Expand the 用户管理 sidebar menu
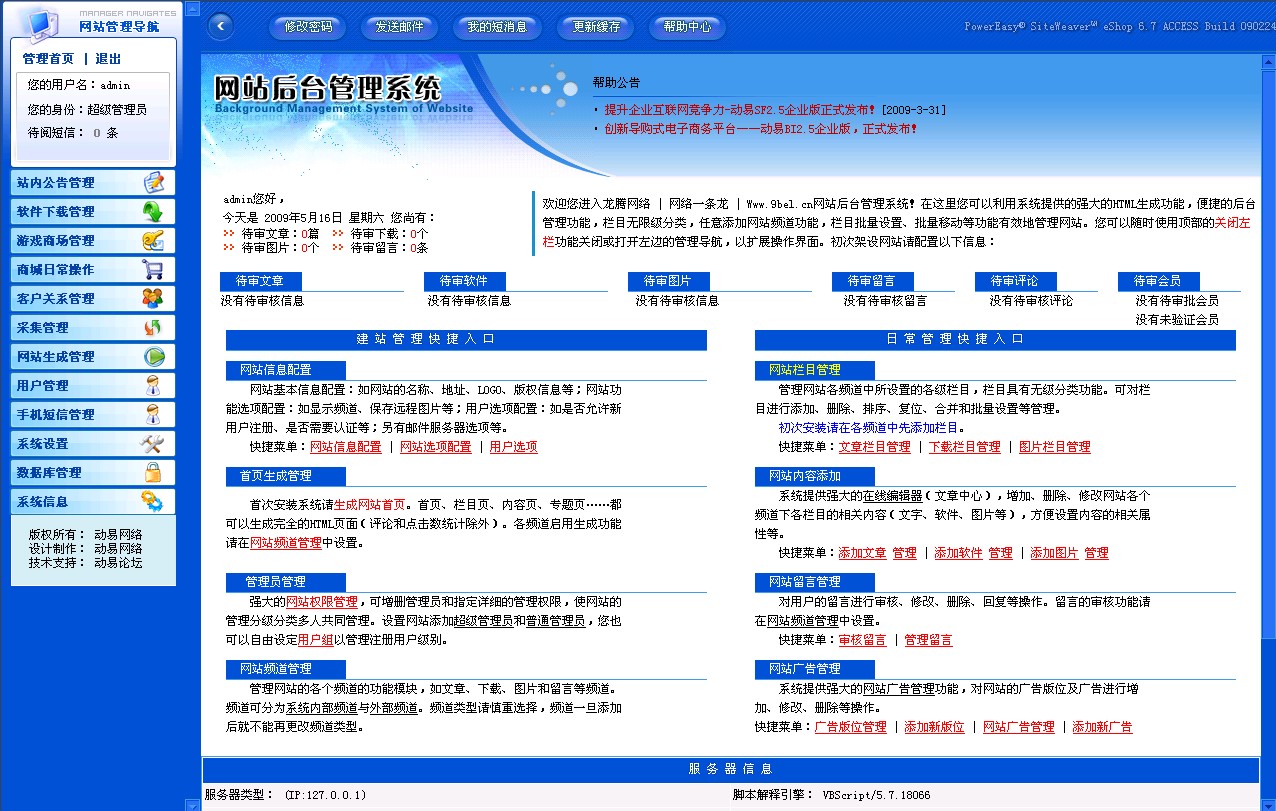Screen dimensions: 1276x811 (43, 386)
